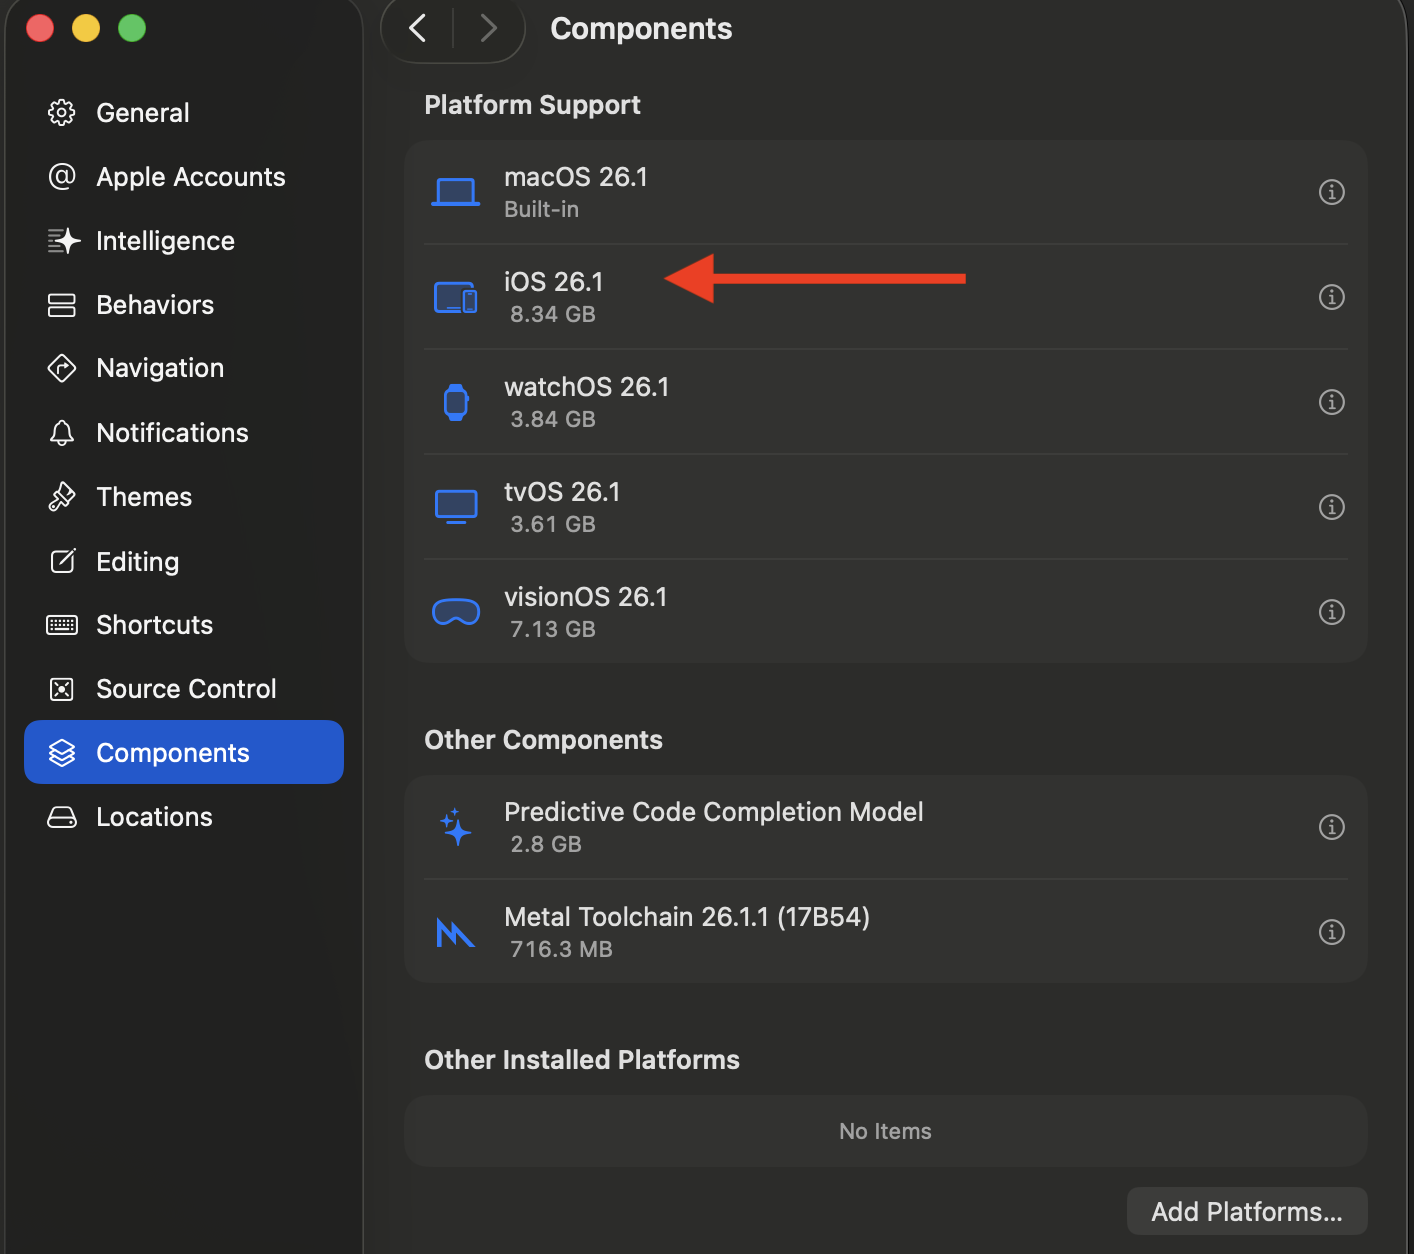Click the info icon for macOS 26.1

click(1331, 192)
